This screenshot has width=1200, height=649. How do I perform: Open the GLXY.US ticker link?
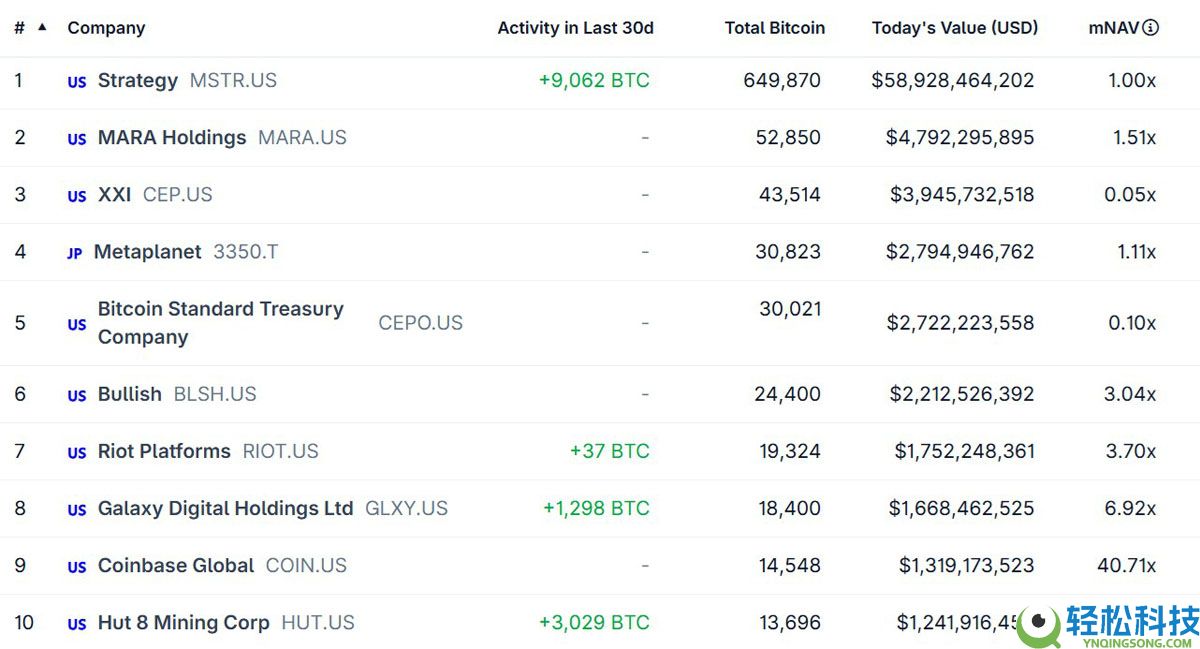(x=406, y=509)
